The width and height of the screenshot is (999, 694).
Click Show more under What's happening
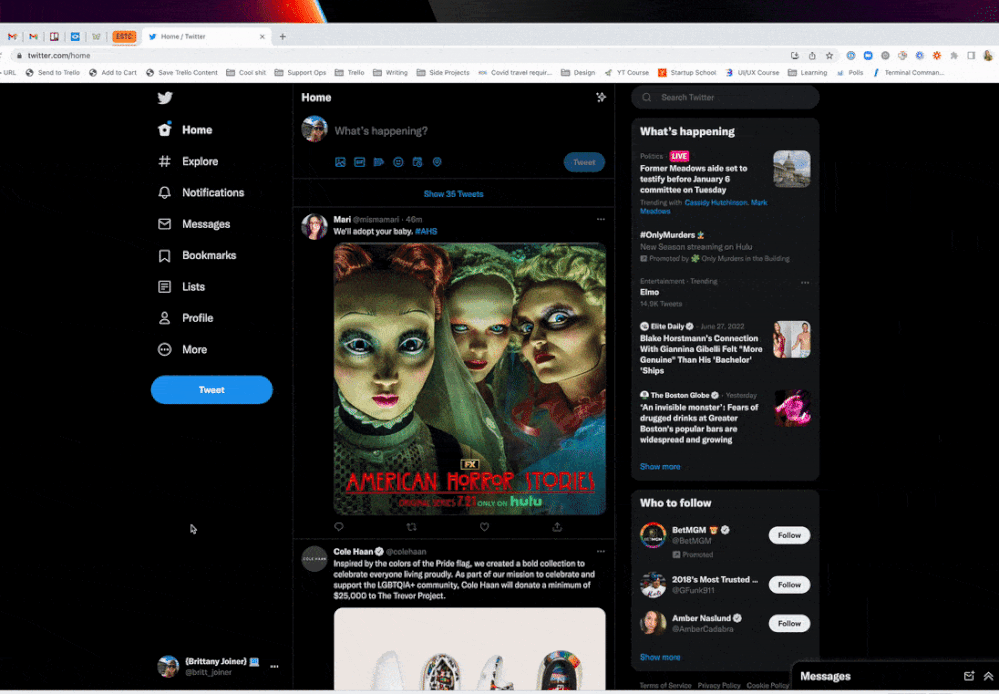[x=660, y=467]
